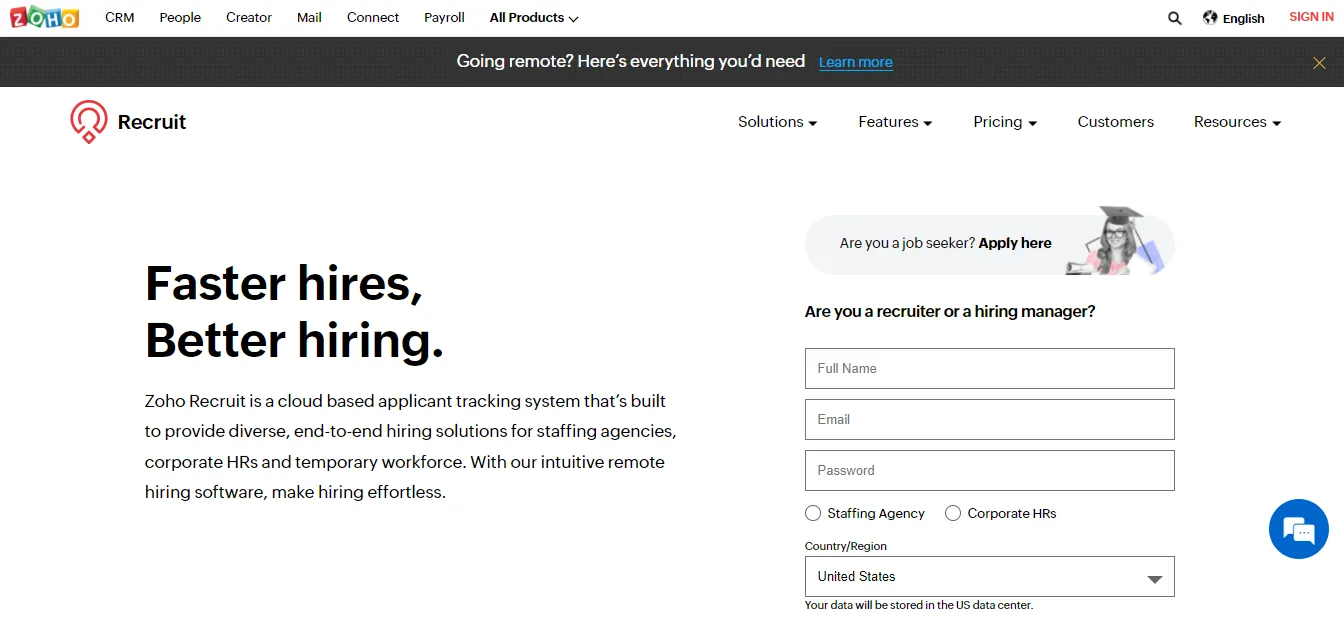Click the Zoho logo icon
Image resolution: width=1344 pixels, height=623 pixels.
44,17
